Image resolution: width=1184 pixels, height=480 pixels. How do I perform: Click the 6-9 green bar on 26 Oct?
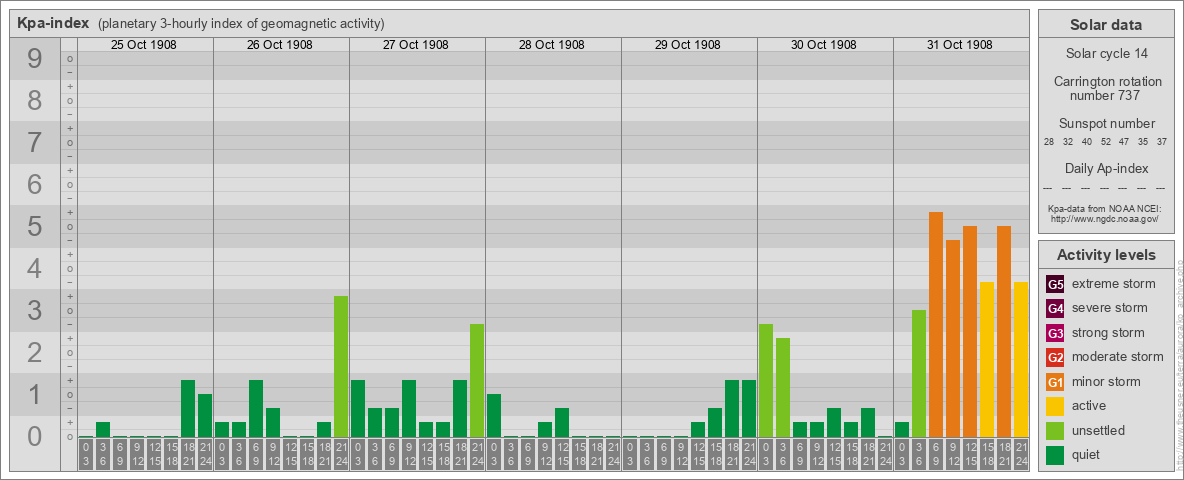pos(256,408)
